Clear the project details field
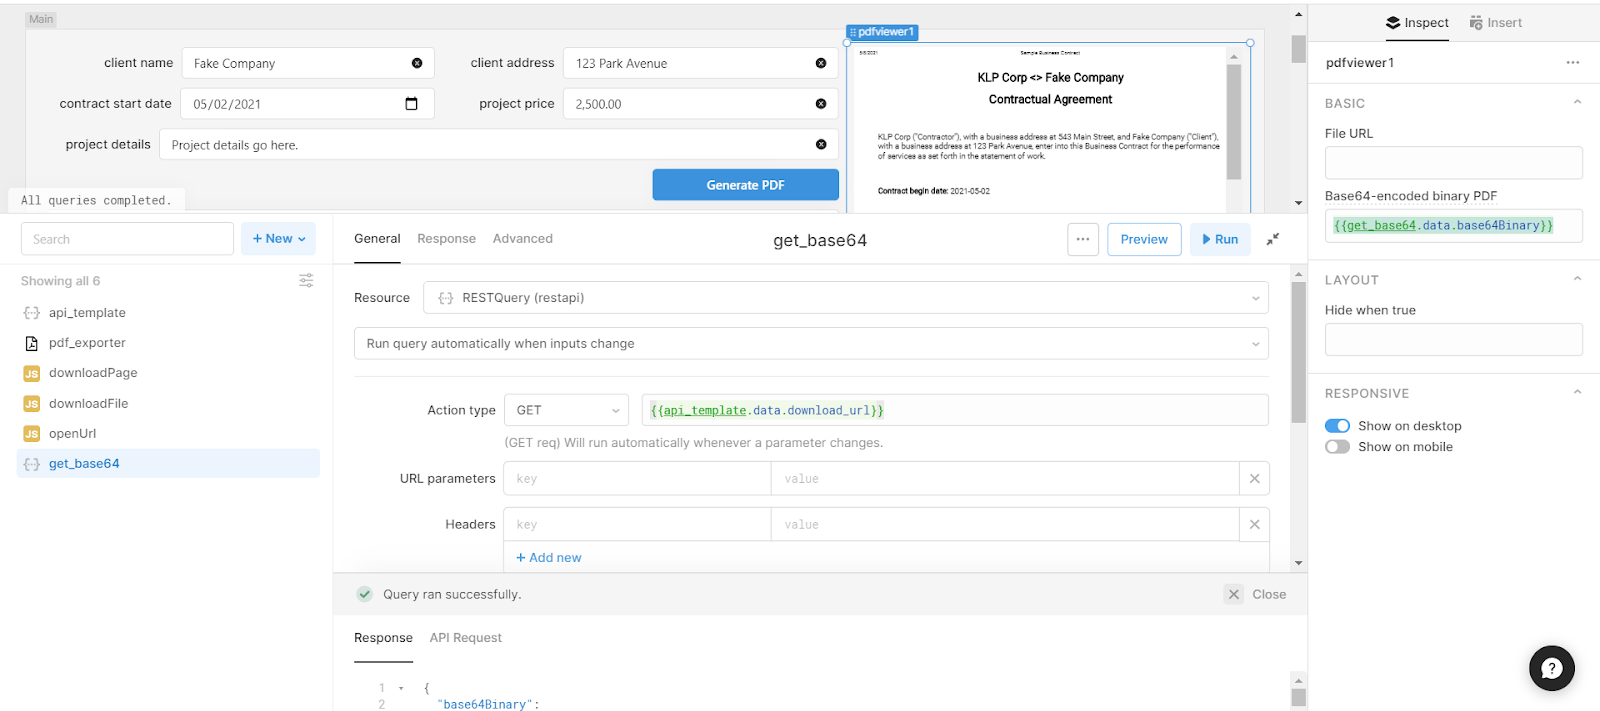 click(x=821, y=144)
